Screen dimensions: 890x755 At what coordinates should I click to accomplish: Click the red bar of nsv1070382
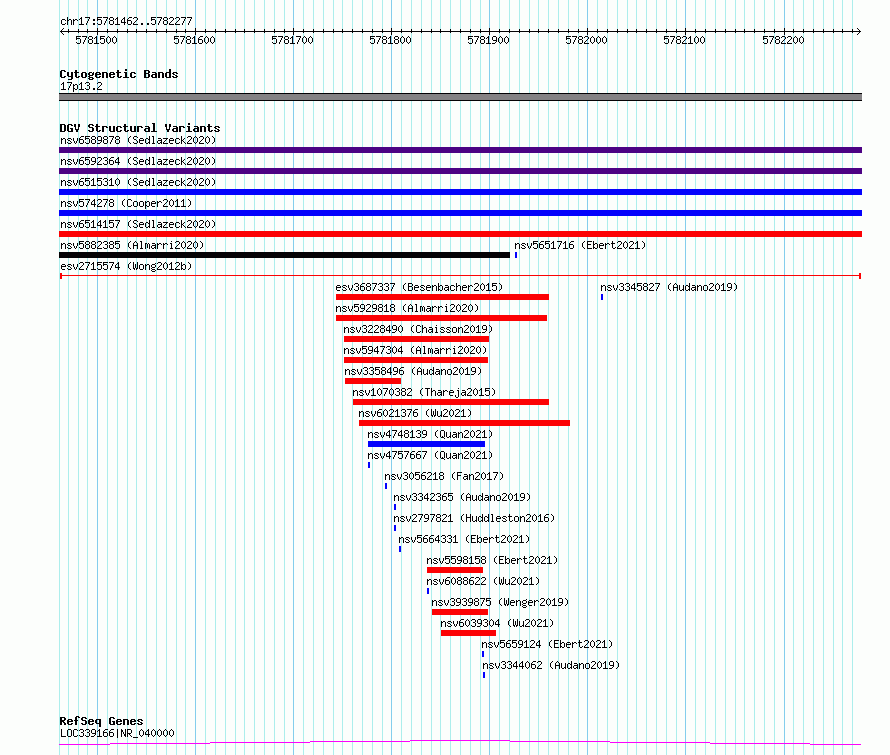(x=451, y=402)
